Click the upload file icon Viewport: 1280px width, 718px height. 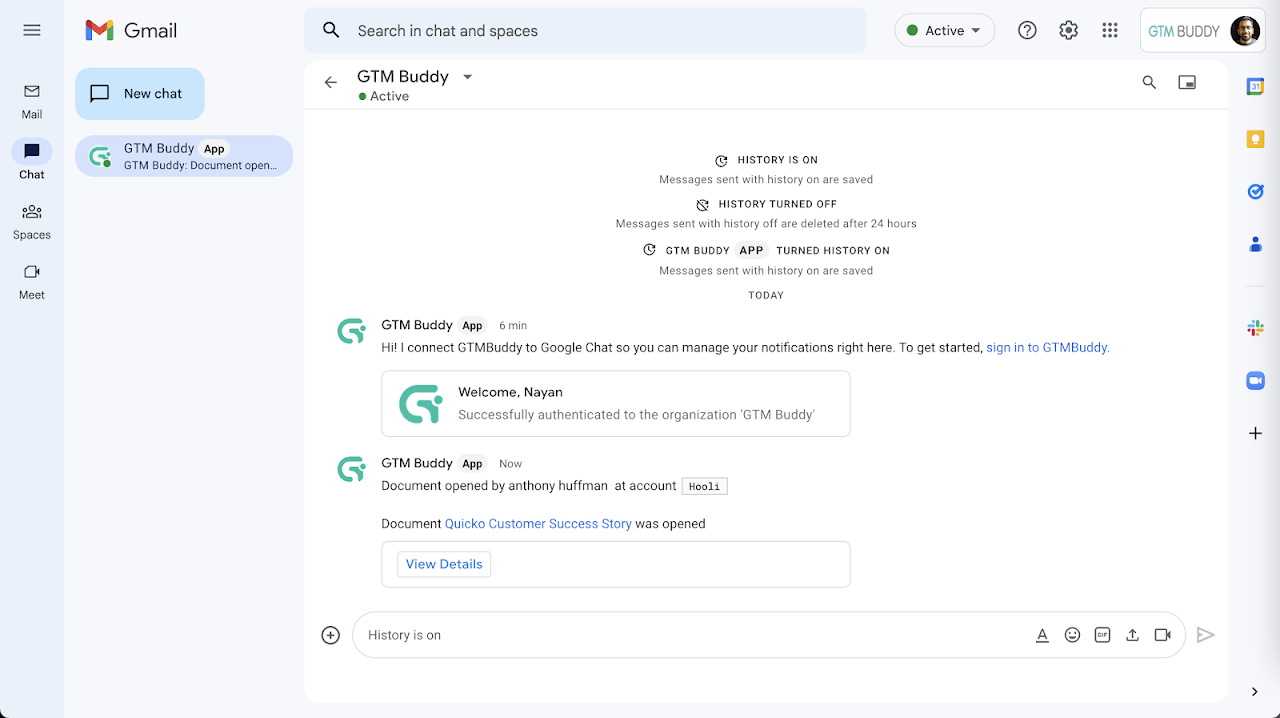(x=1132, y=635)
